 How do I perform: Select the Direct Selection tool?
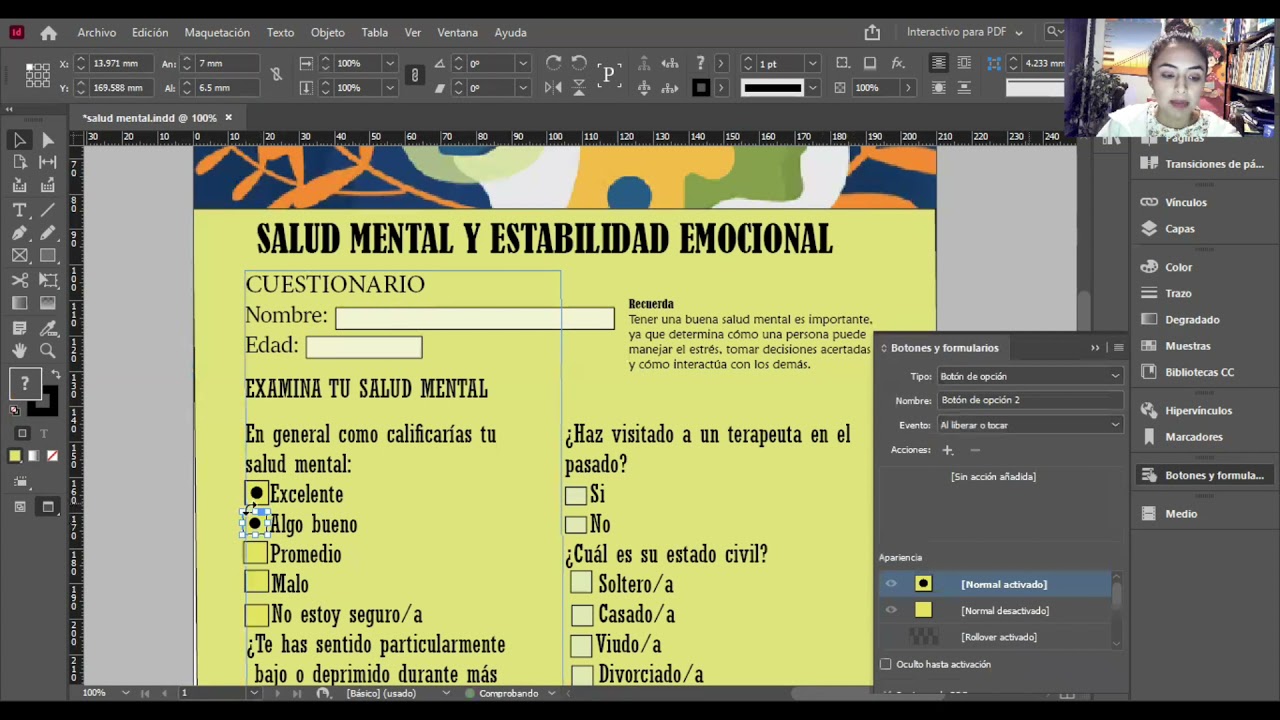[x=47, y=140]
